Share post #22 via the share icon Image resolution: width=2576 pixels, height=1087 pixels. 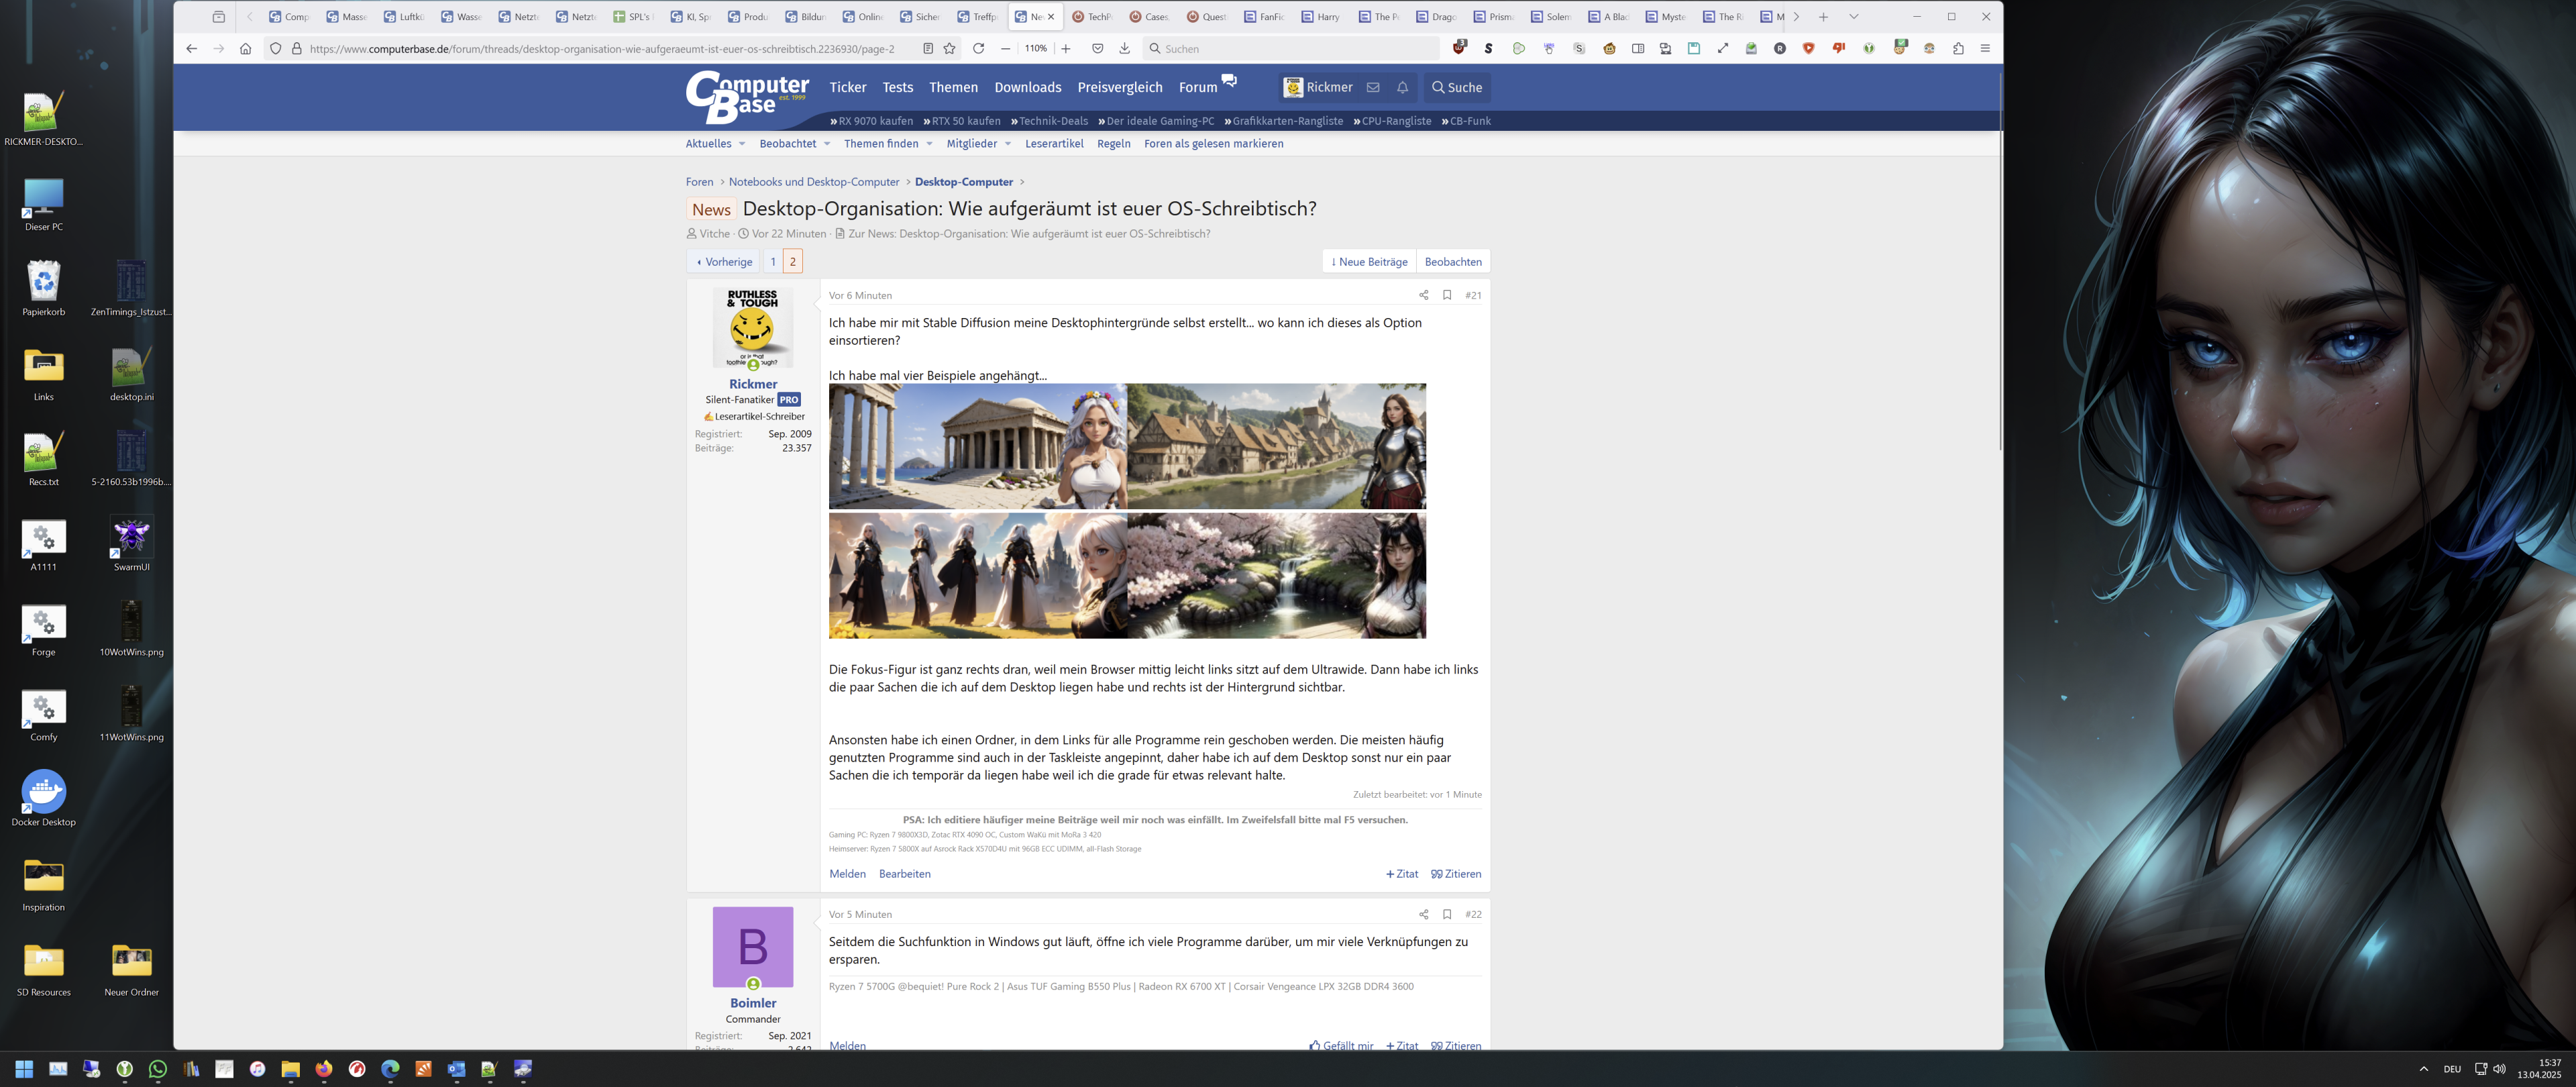point(1423,914)
